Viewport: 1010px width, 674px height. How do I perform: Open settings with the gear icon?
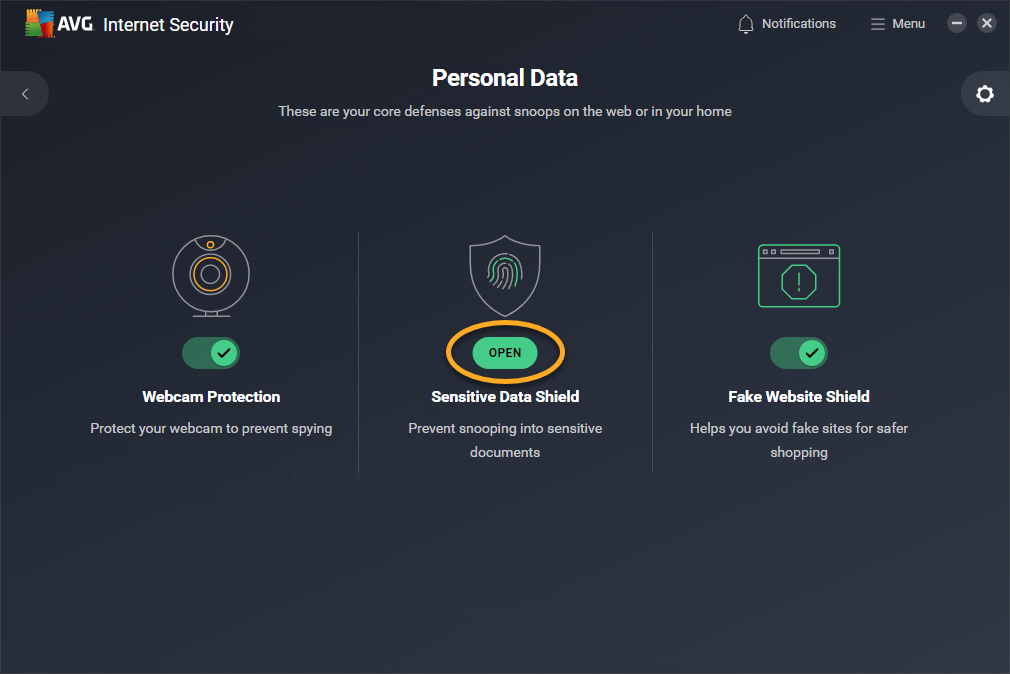(x=985, y=94)
